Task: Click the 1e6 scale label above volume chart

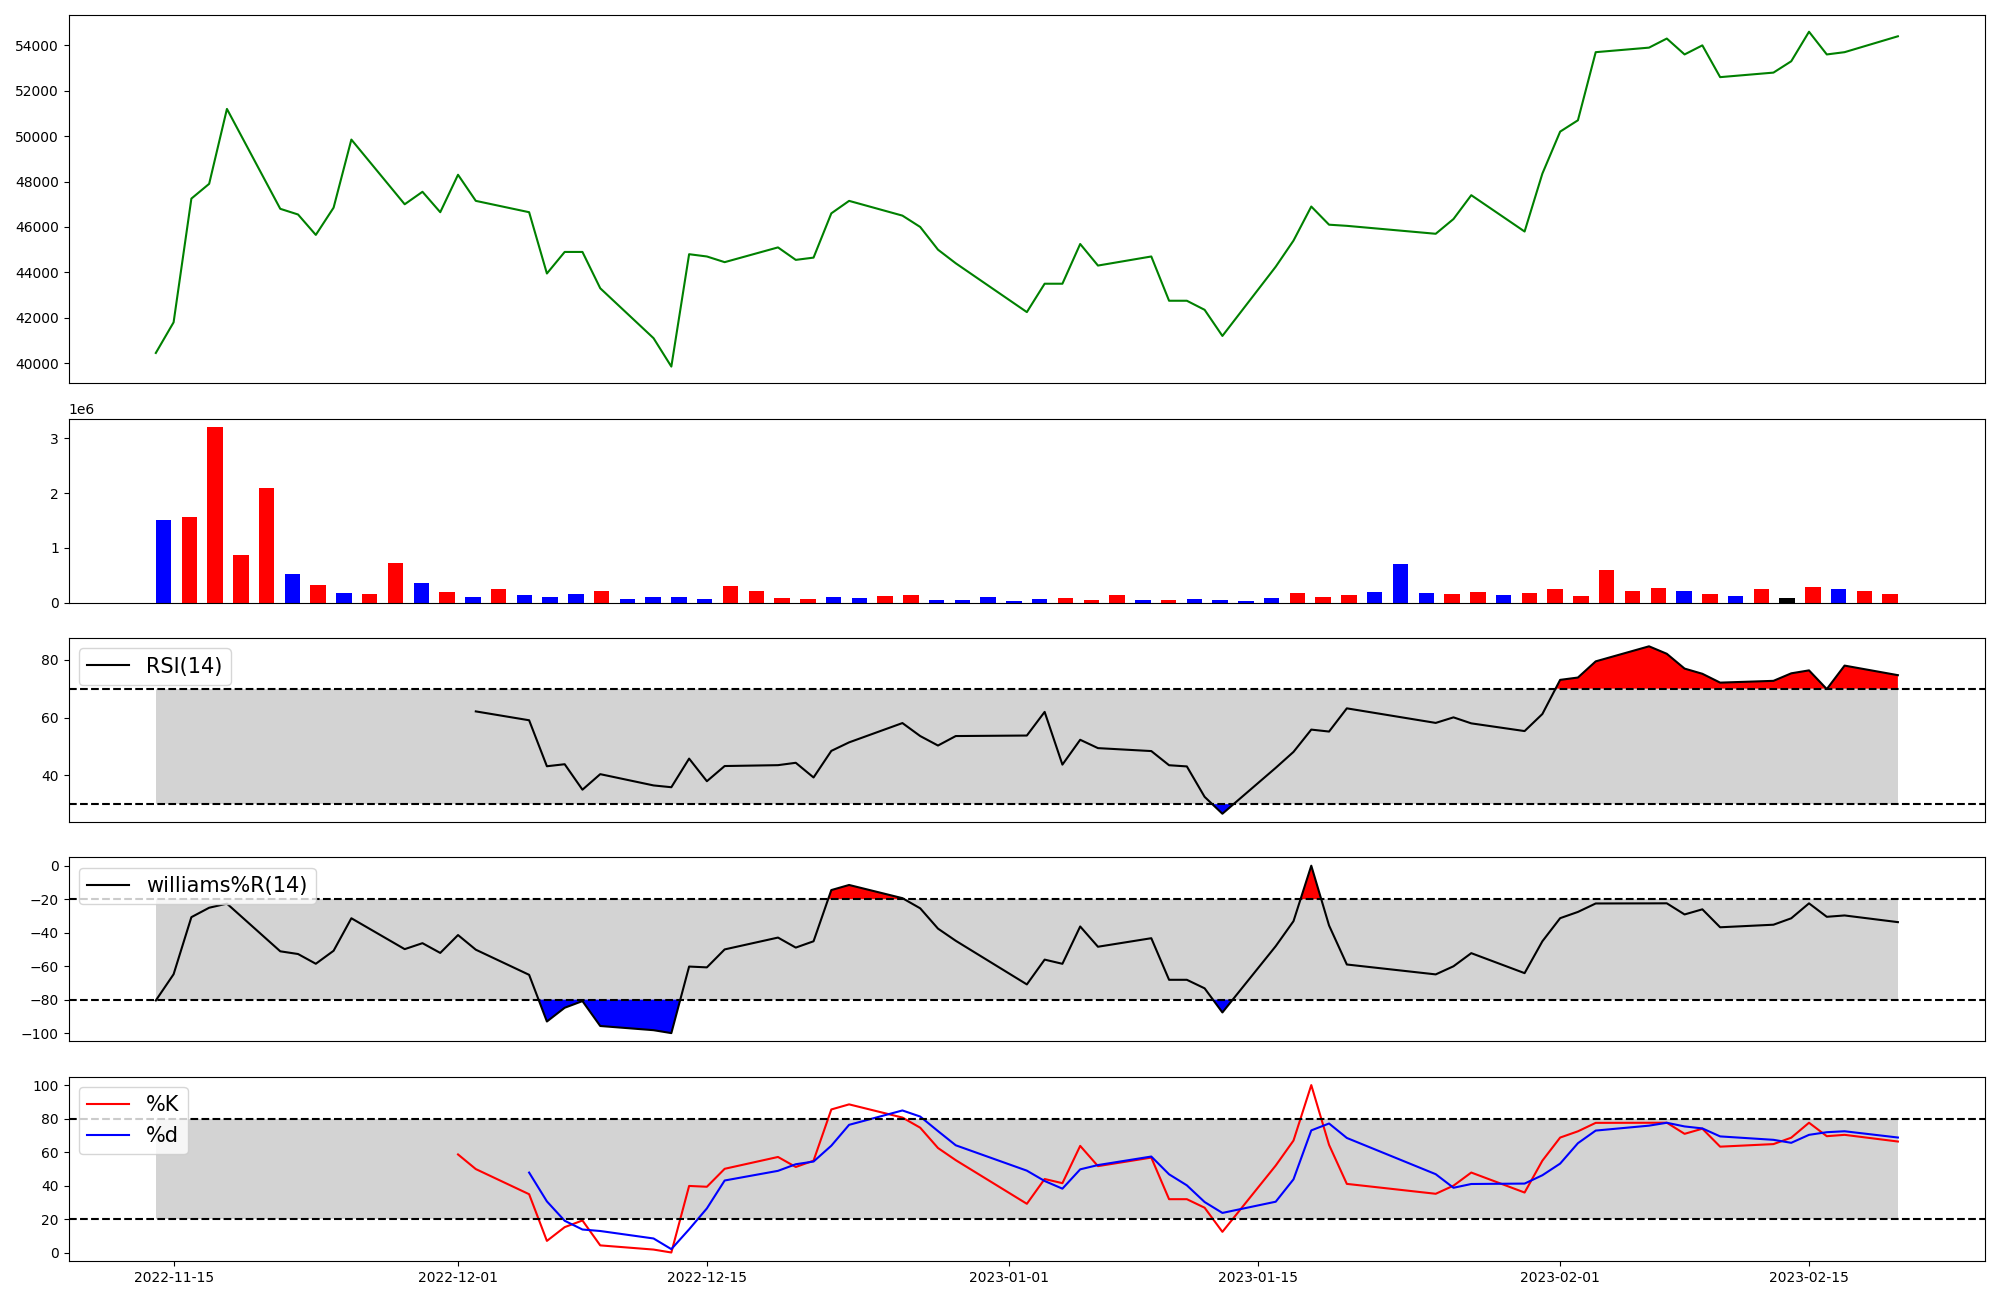Action: [x=81, y=410]
